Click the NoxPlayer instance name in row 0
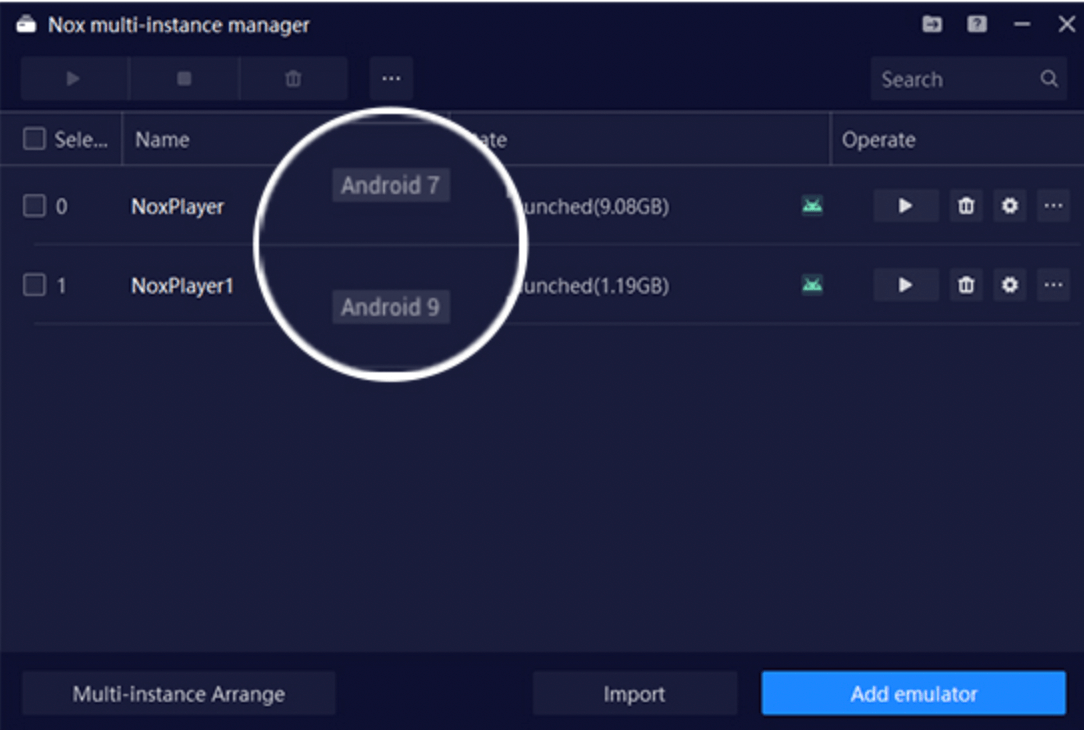Viewport: 1084px width, 730px height. 178,207
